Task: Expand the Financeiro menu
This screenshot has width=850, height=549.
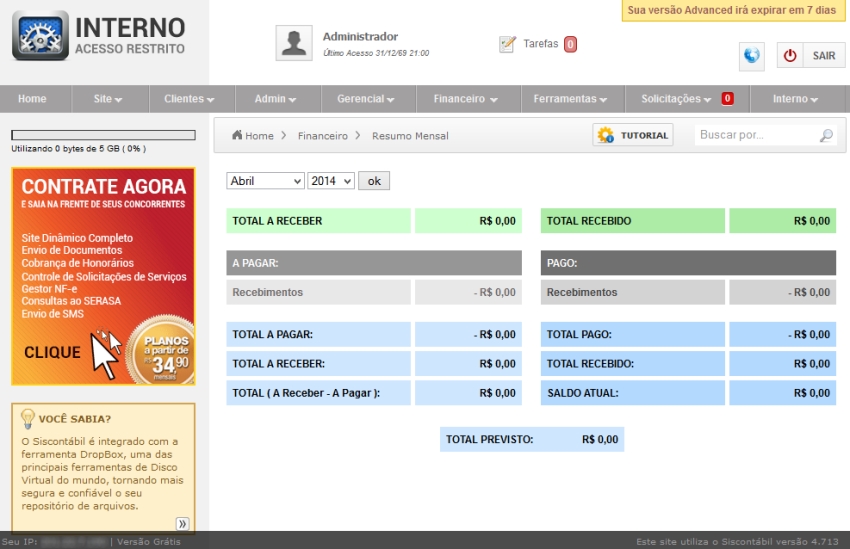Action: click(466, 99)
